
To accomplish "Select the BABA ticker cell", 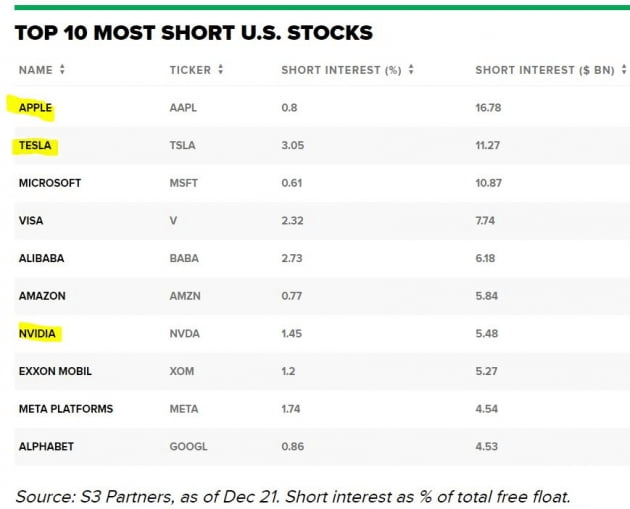I will coord(184,258).
